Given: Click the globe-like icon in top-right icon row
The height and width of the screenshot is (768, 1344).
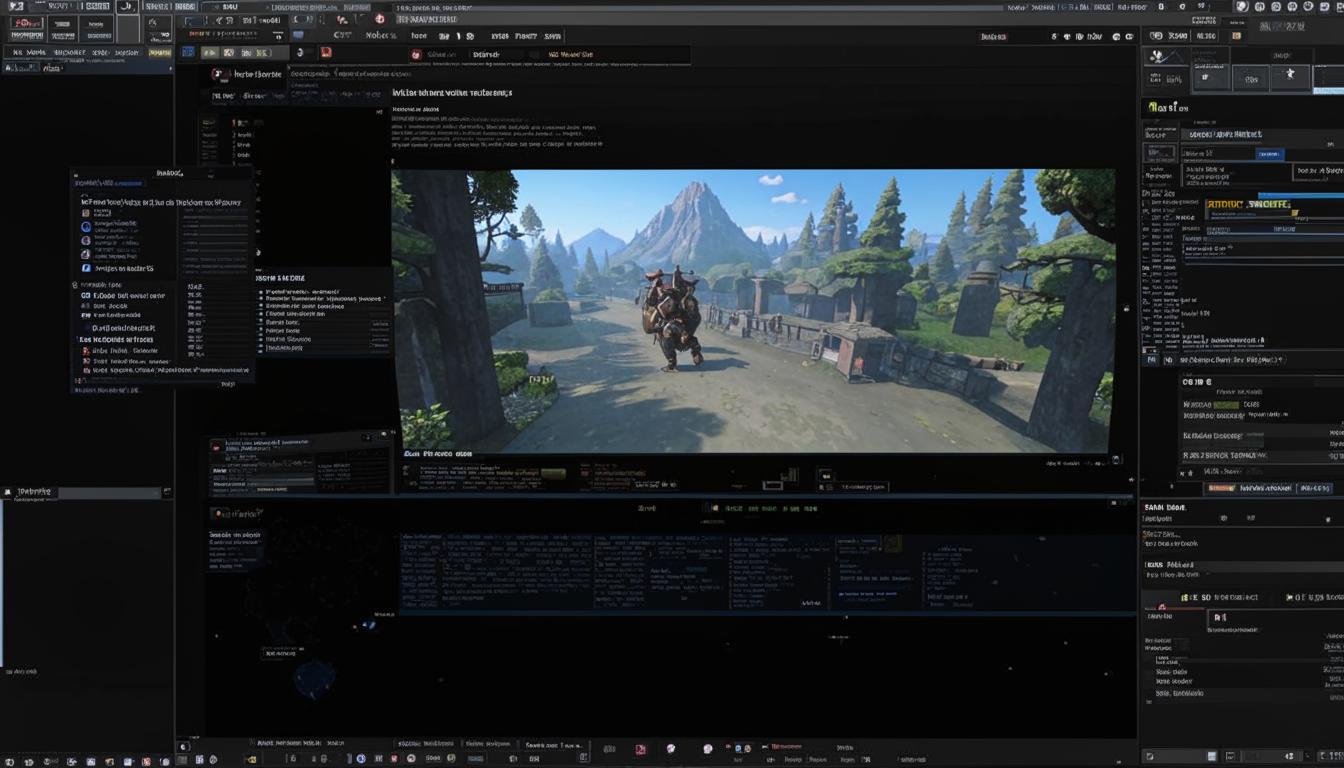Looking at the screenshot, I should (1241, 7).
